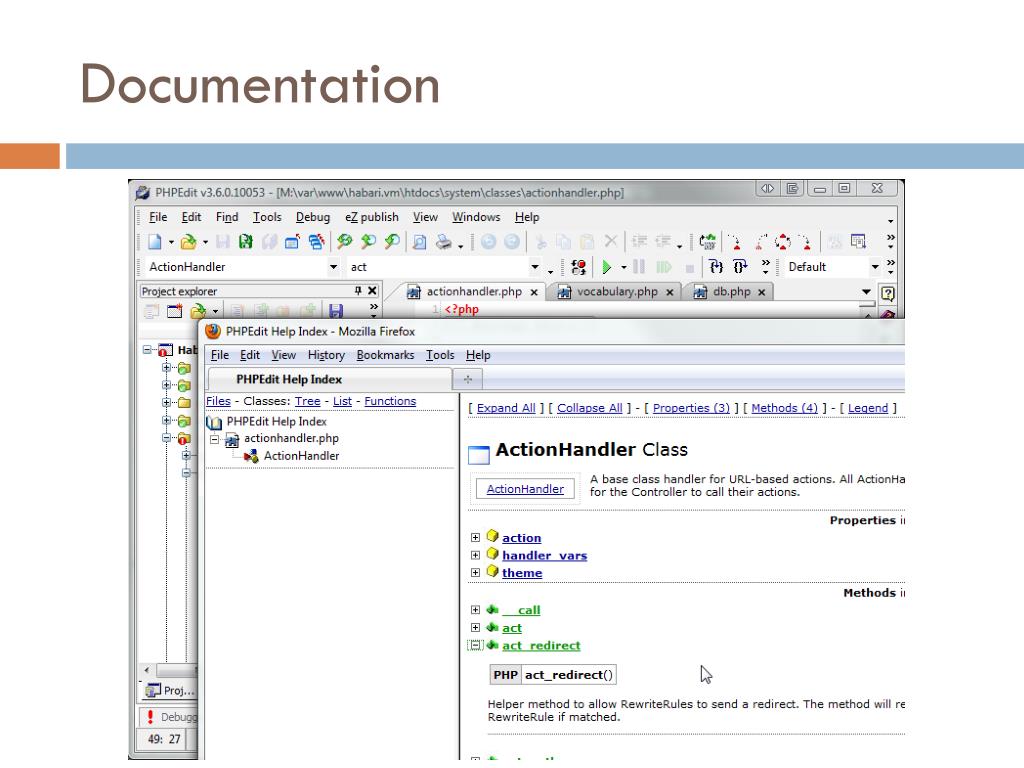Click the Debugger panel tab at bottom left
Viewport: 1024px width, 768px height.
tap(170, 717)
